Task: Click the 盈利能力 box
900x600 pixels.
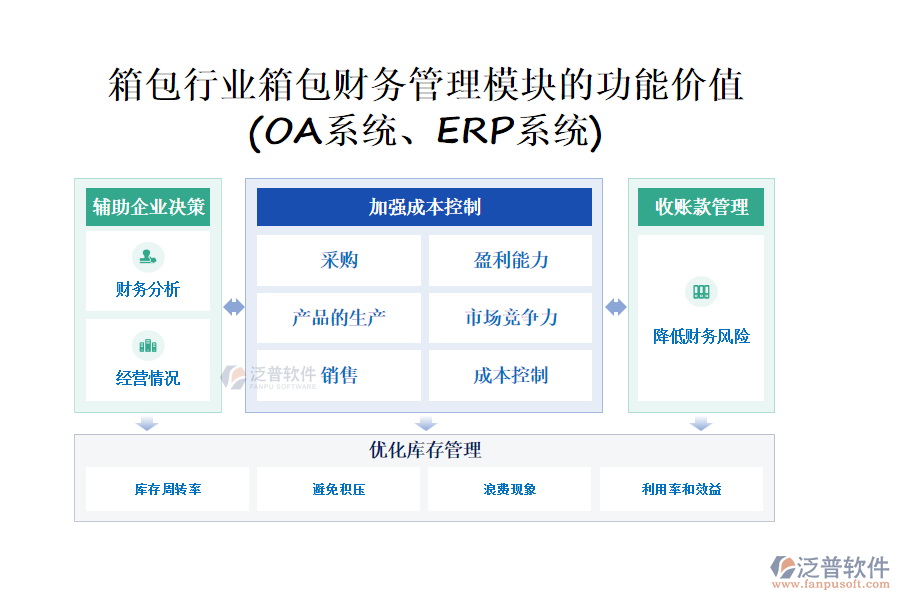Action: (x=510, y=260)
